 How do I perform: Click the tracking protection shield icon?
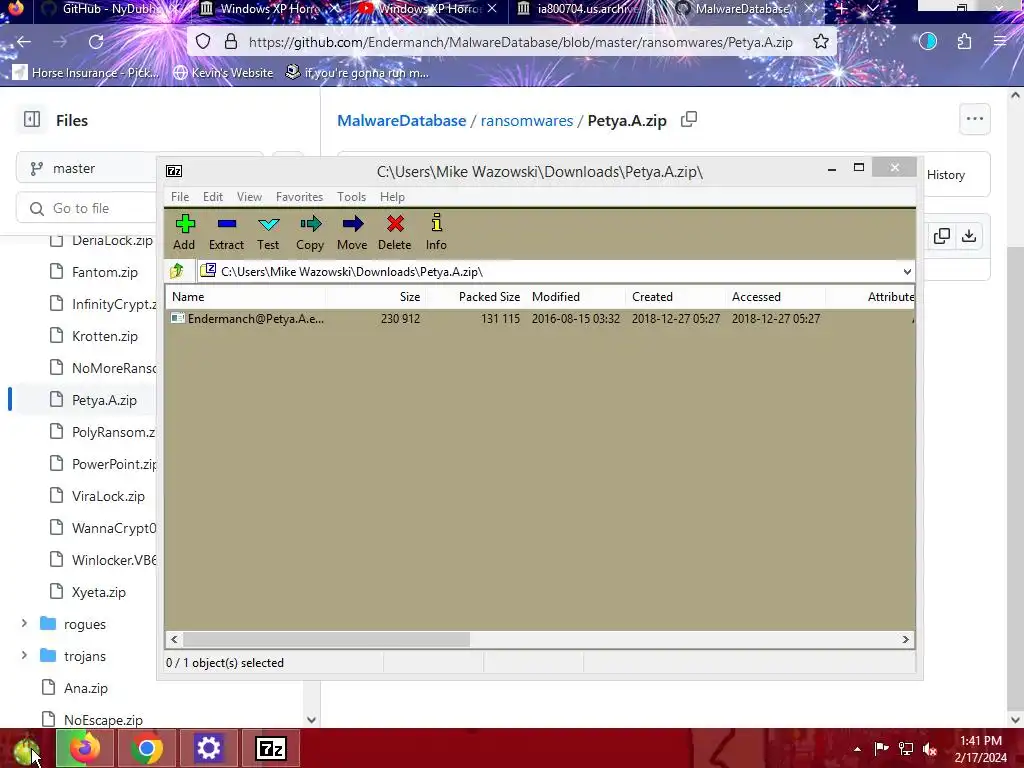pyautogui.click(x=203, y=42)
